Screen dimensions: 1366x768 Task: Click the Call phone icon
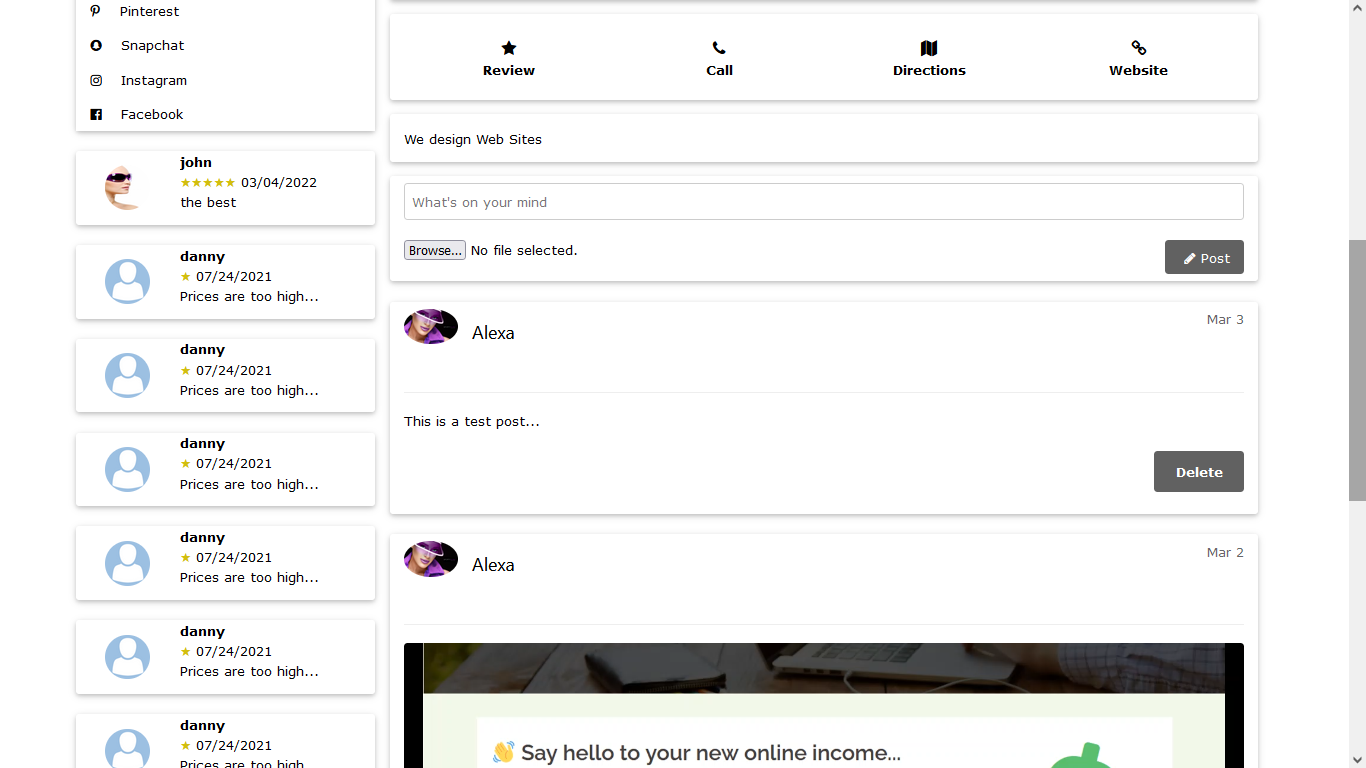(719, 48)
